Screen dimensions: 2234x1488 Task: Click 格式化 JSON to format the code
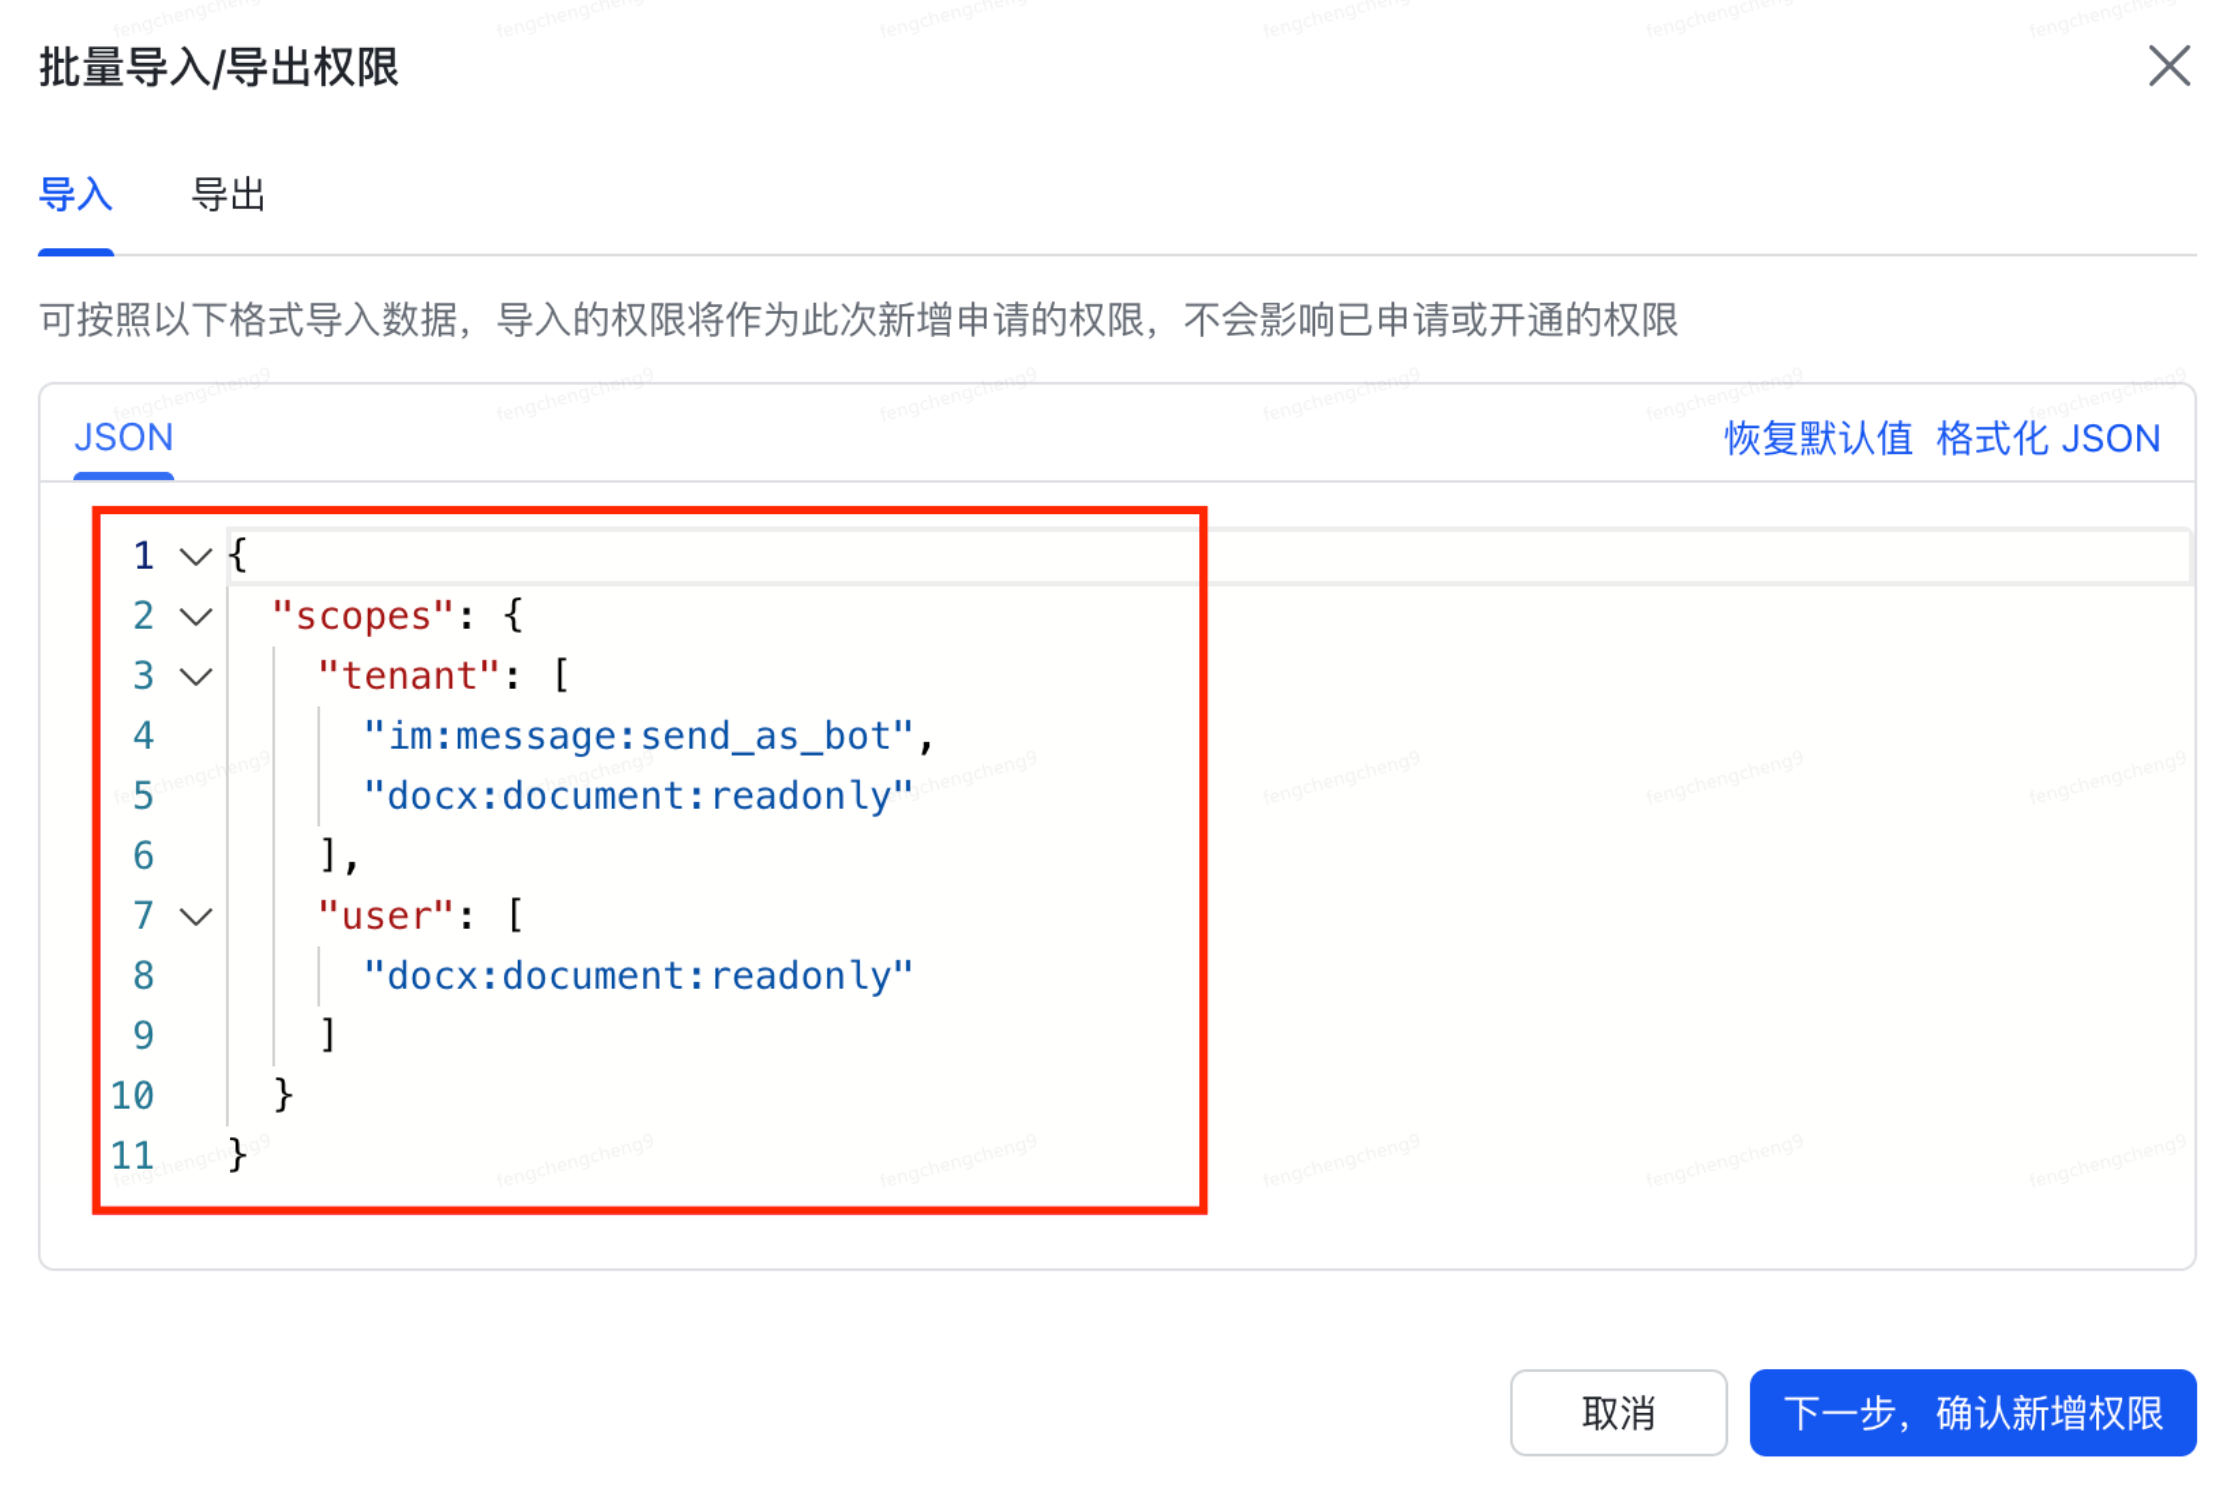tap(2048, 437)
